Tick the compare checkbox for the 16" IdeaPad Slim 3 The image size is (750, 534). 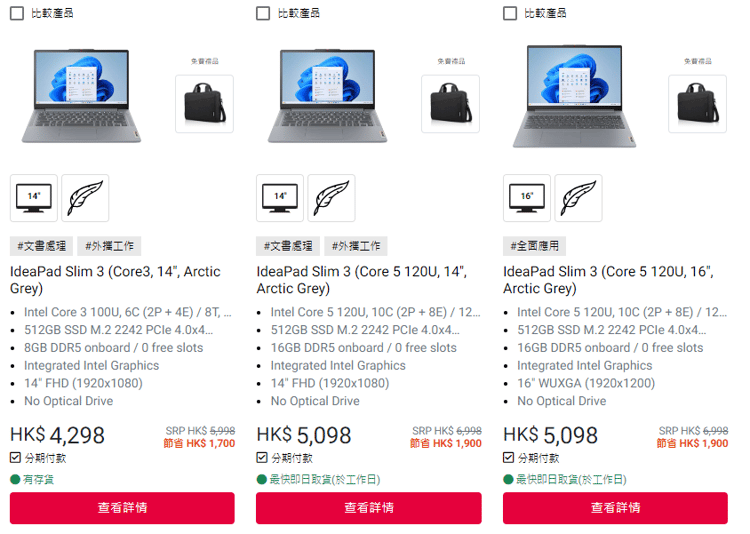coord(510,13)
